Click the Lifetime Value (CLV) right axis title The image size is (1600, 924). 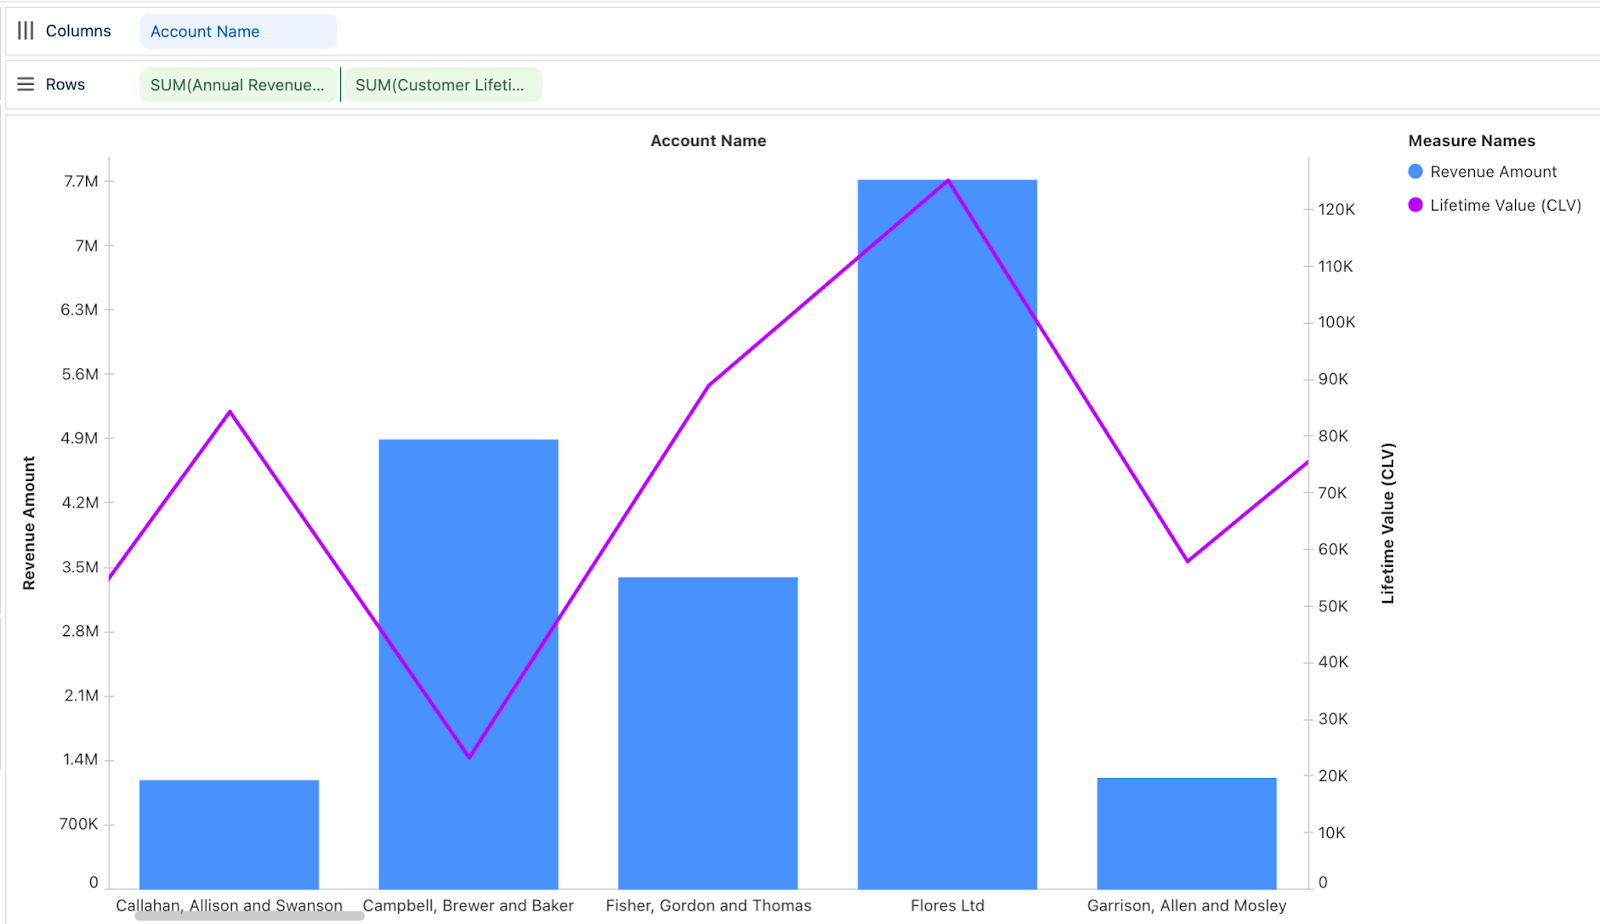1387,523
